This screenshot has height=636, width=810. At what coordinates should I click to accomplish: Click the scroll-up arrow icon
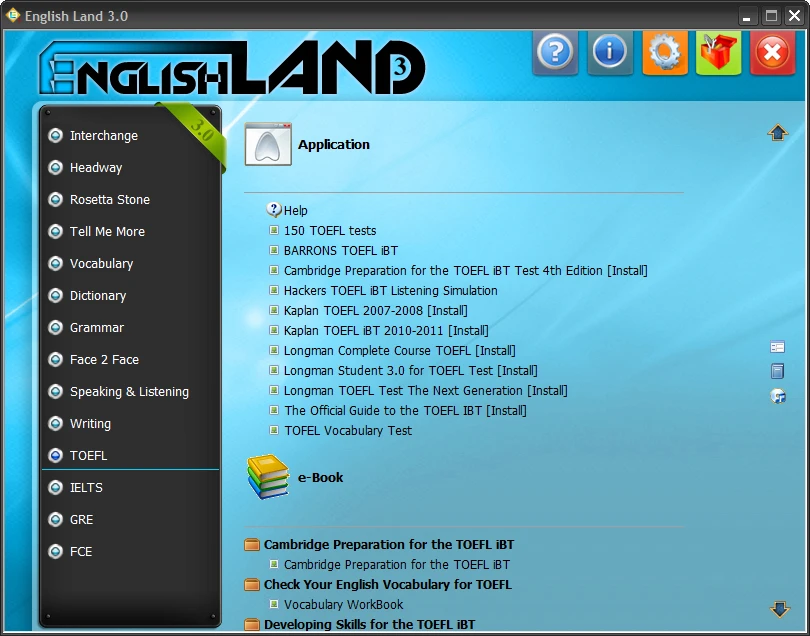coord(778,133)
